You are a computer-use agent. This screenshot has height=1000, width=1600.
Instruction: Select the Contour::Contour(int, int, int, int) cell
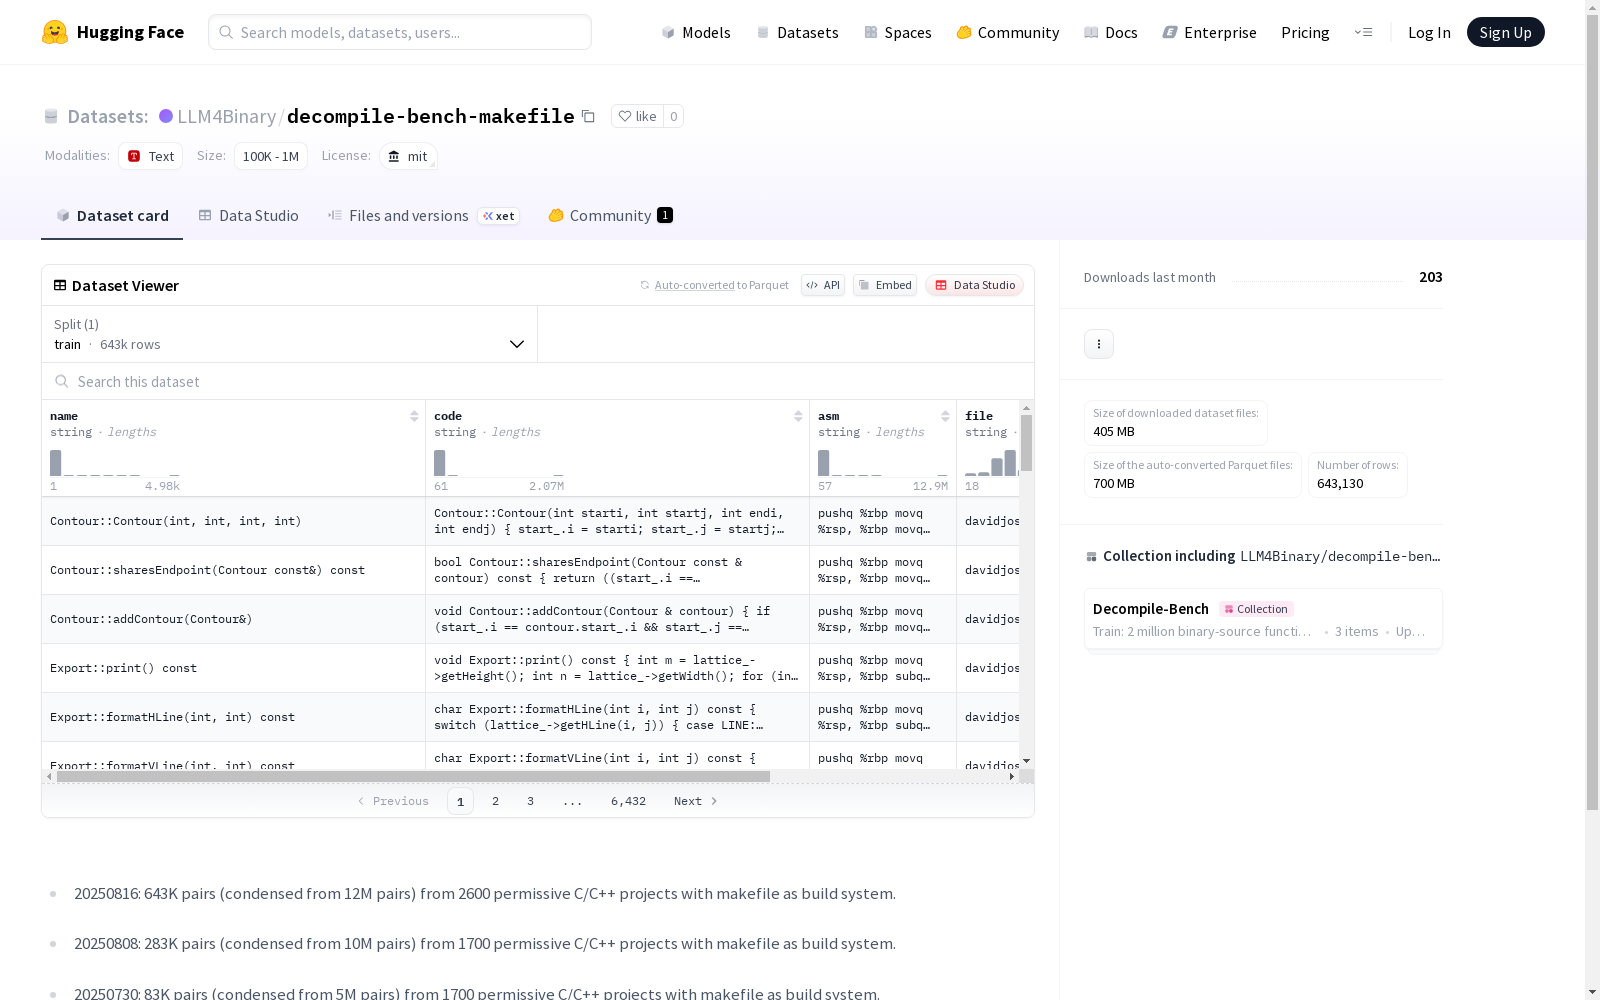(x=234, y=521)
